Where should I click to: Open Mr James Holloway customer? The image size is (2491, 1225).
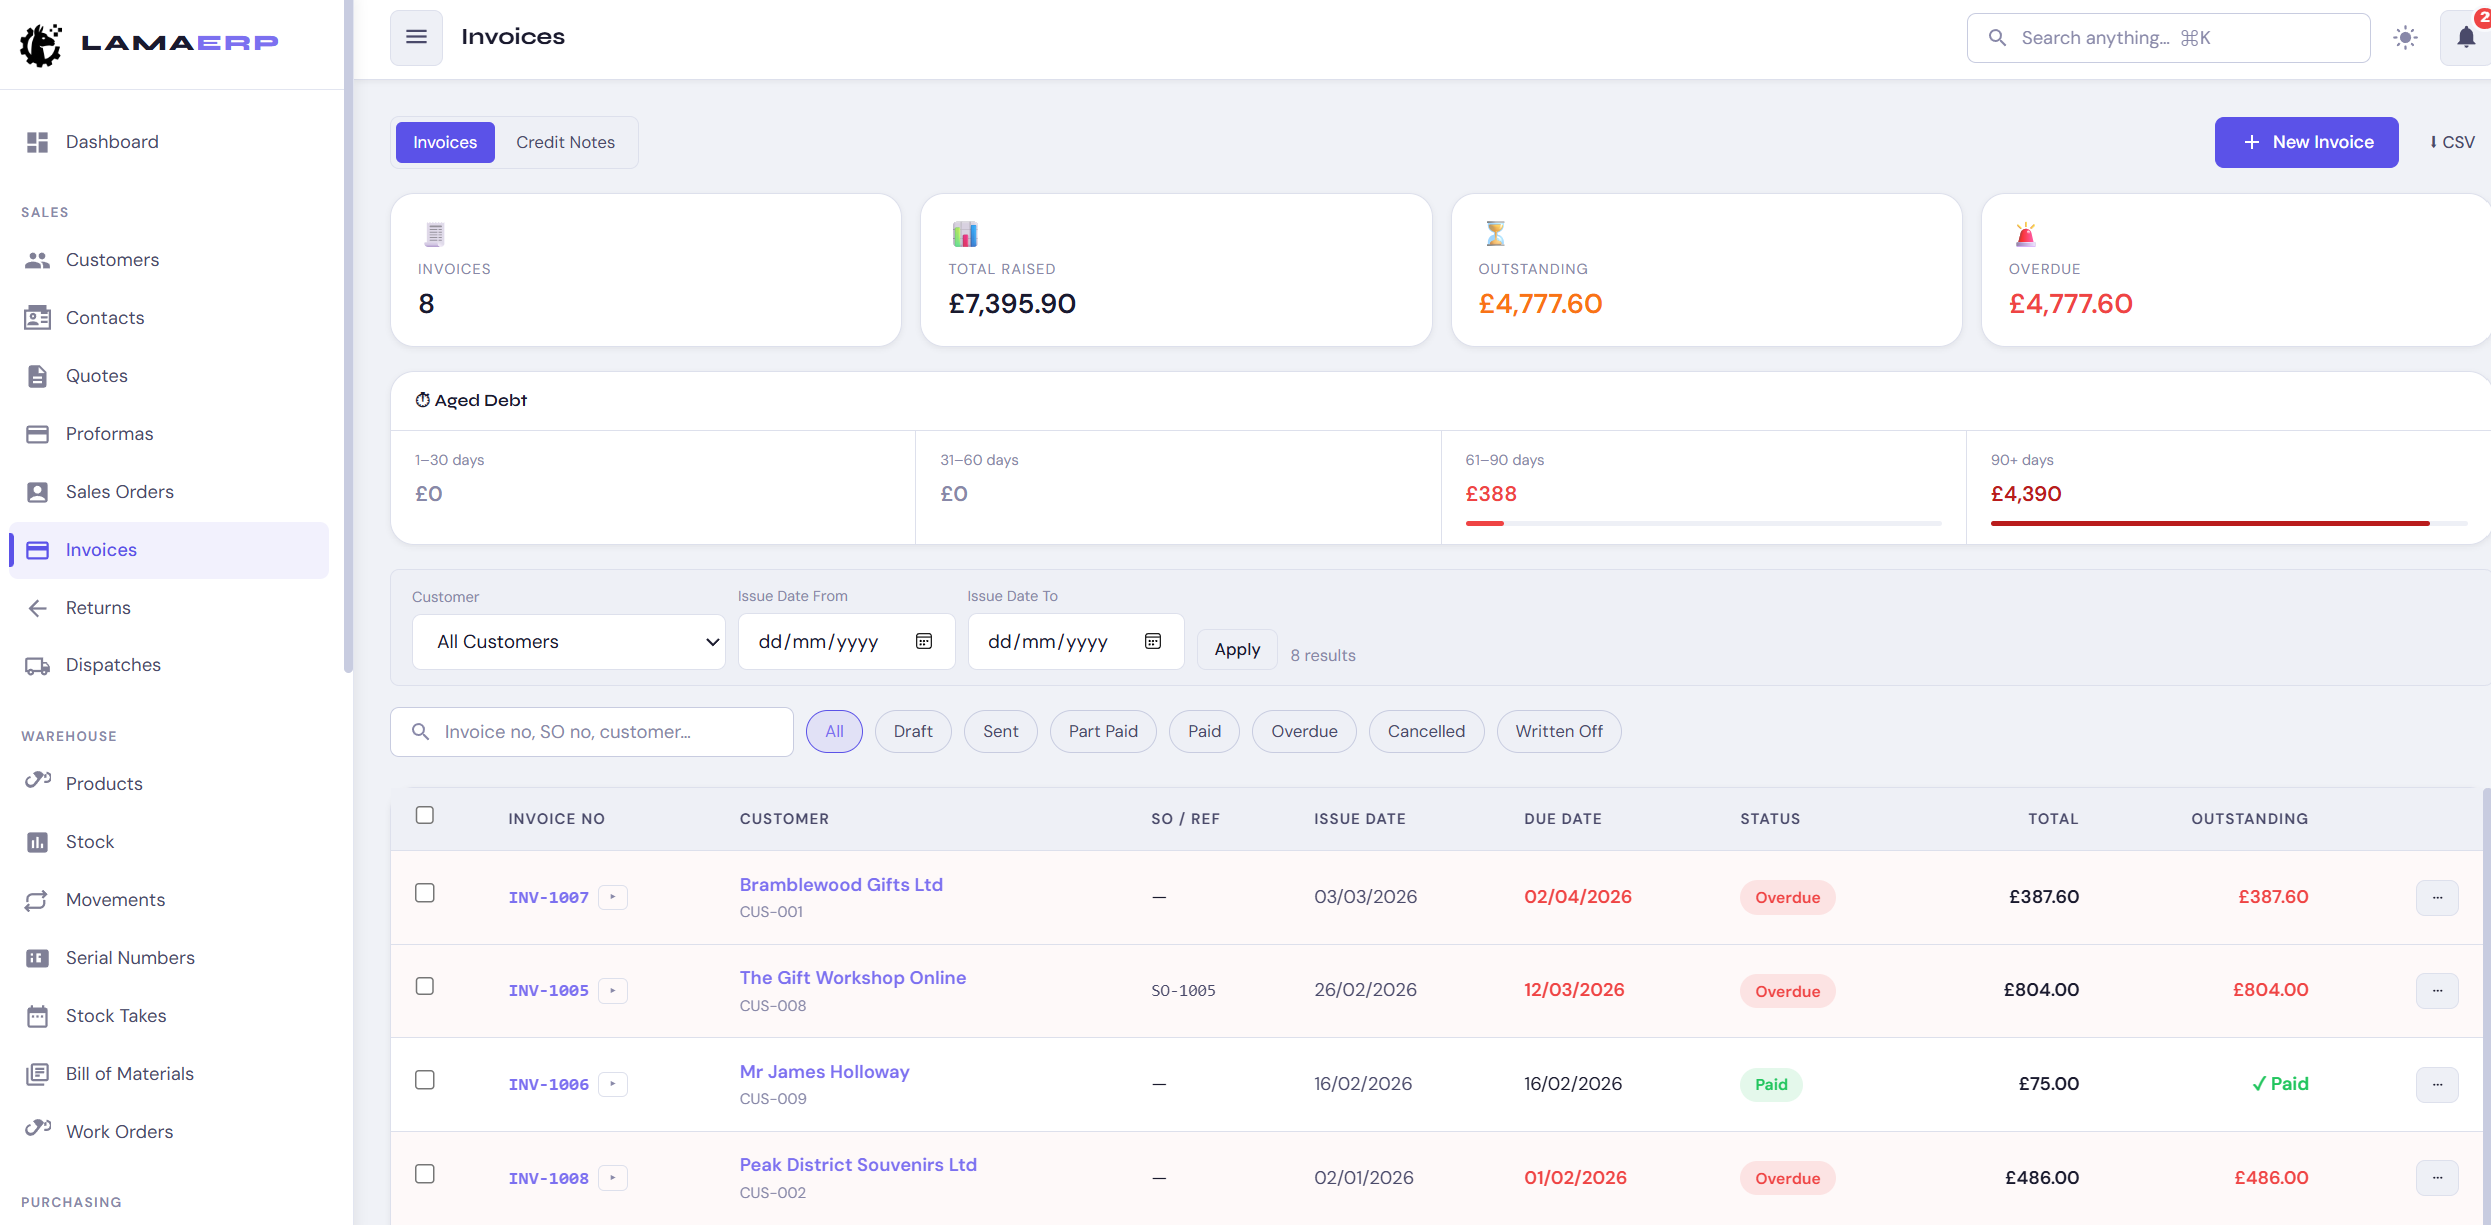click(824, 1071)
